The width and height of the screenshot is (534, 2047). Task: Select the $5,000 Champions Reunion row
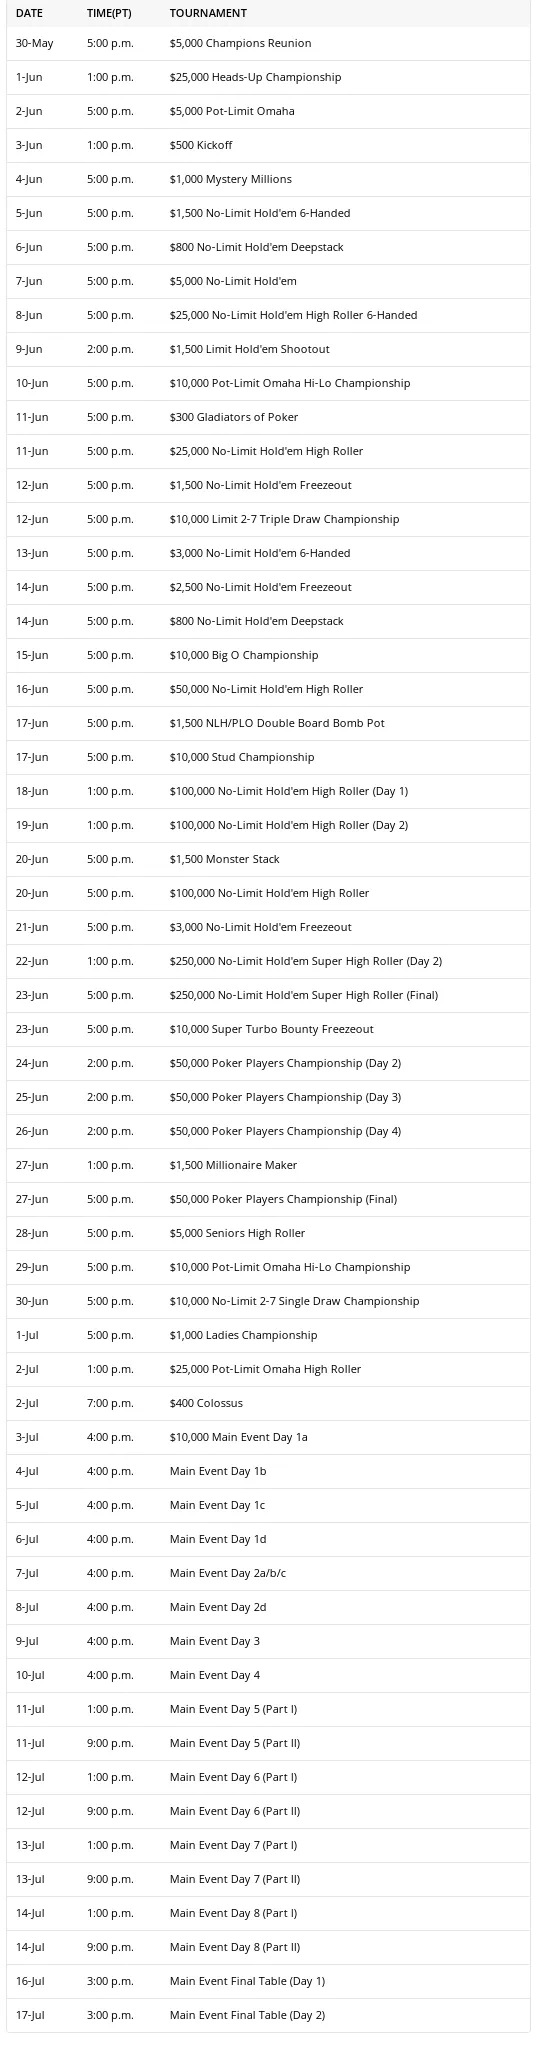pyautogui.click(x=268, y=43)
